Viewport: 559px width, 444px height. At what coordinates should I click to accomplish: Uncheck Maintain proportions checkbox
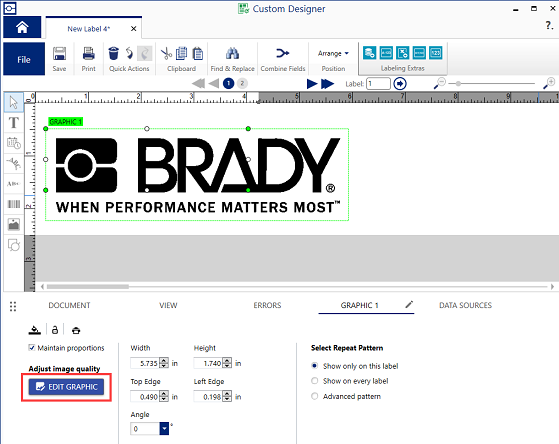pyautogui.click(x=32, y=348)
